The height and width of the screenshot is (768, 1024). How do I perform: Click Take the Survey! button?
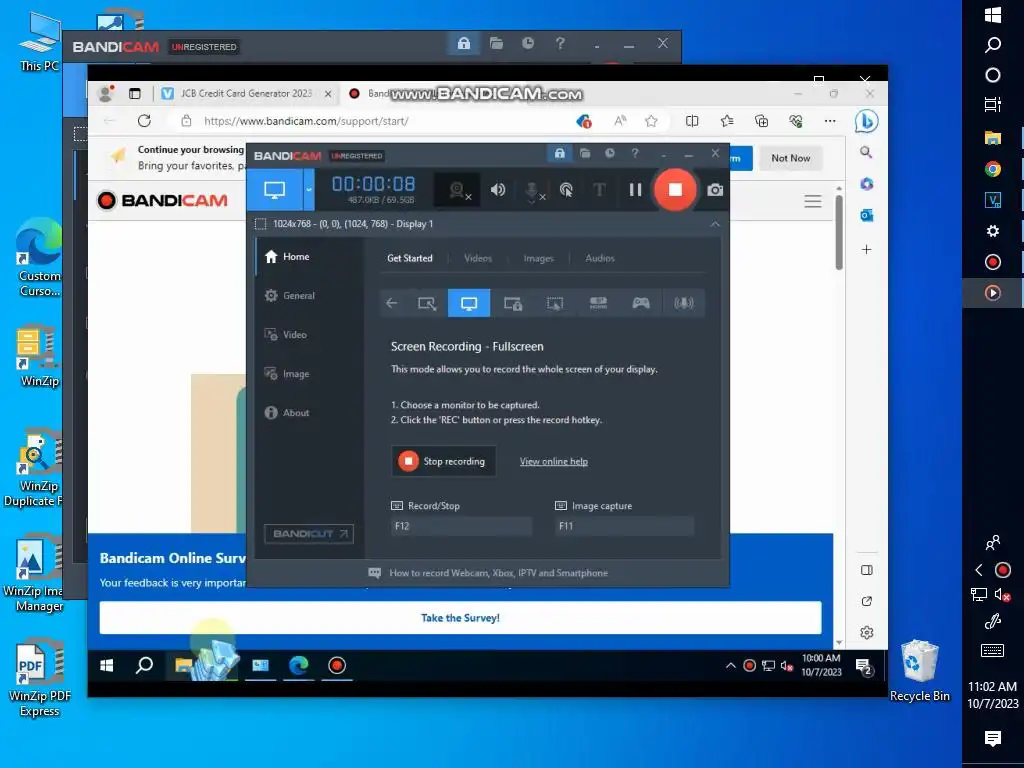[460, 618]
